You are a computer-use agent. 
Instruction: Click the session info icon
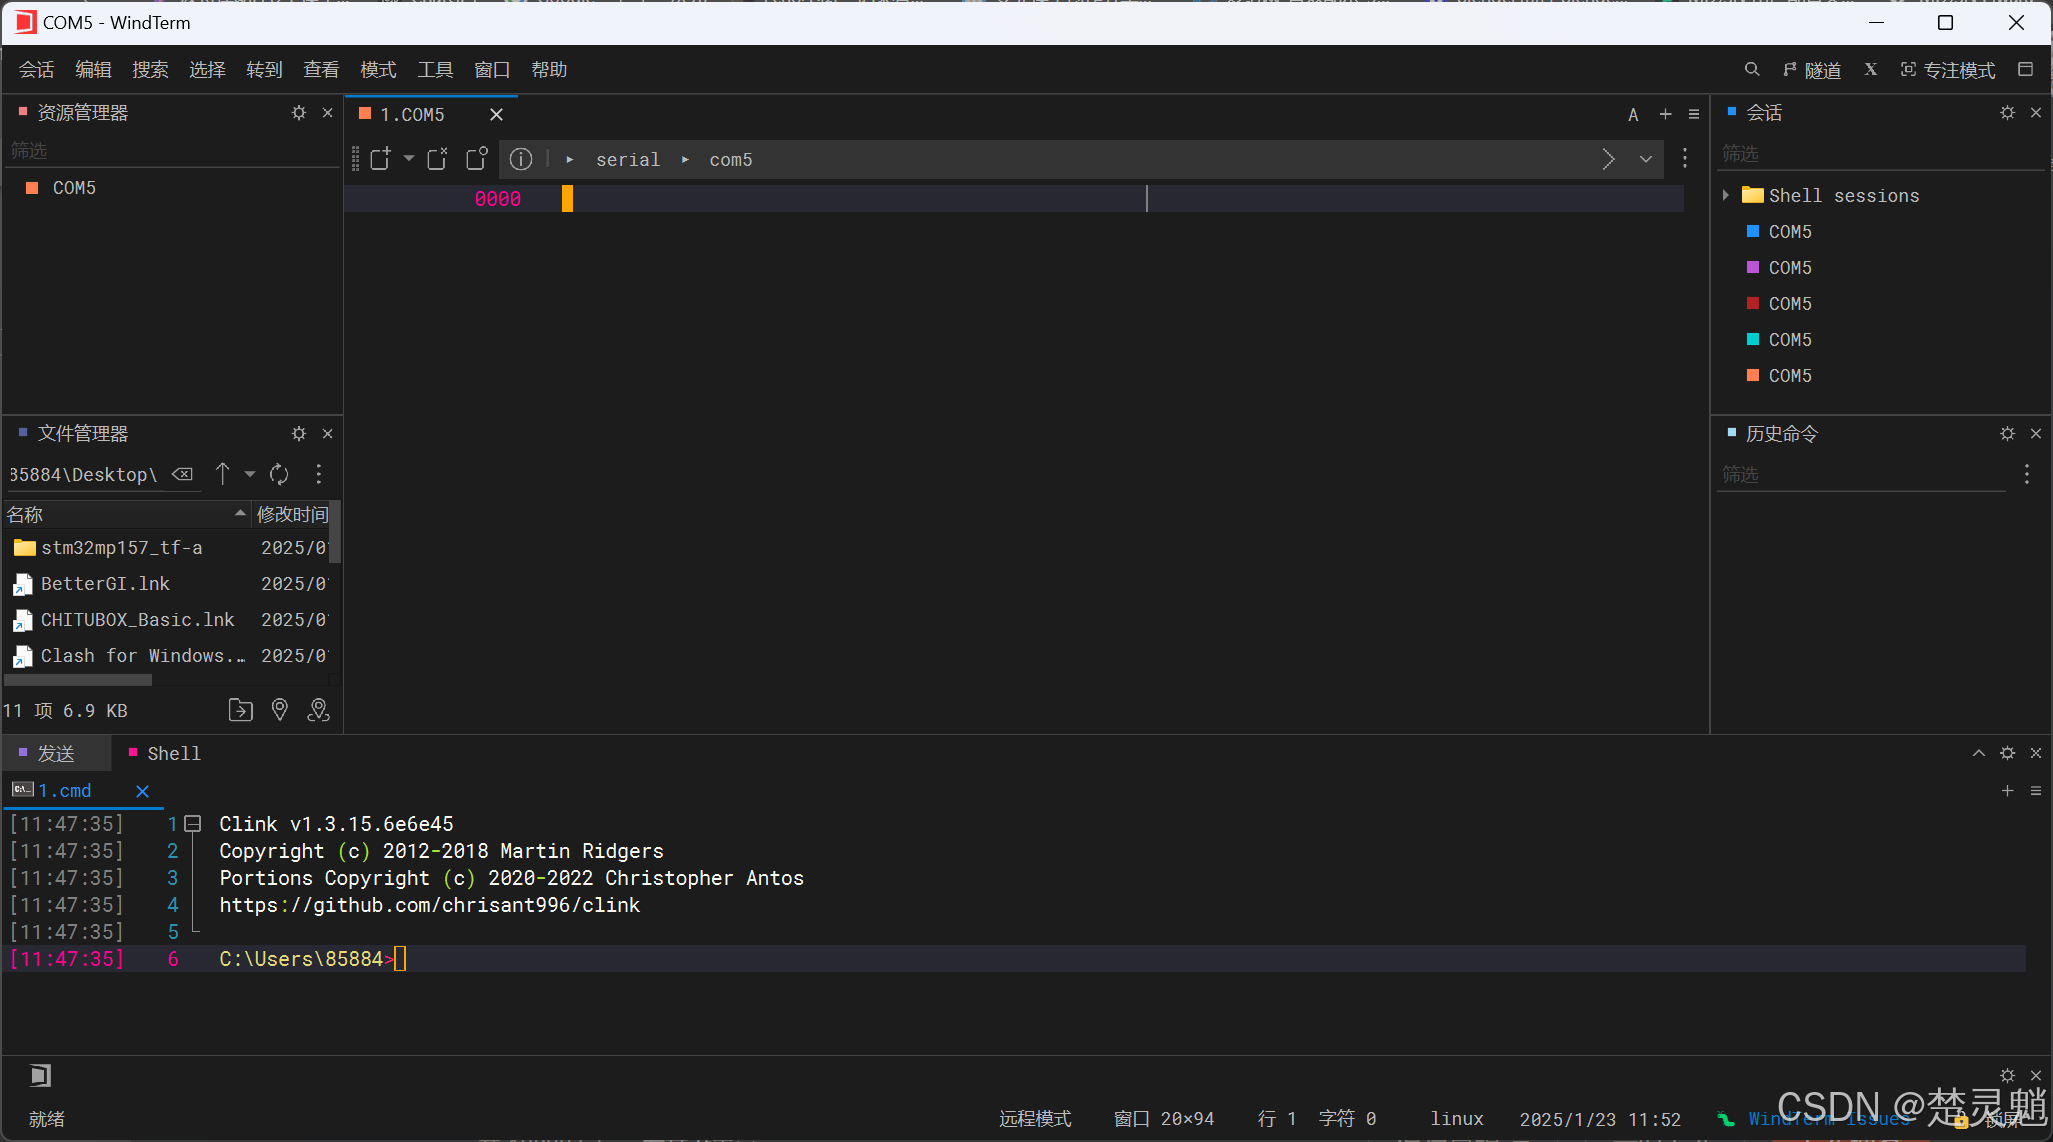tap(521, 159)
